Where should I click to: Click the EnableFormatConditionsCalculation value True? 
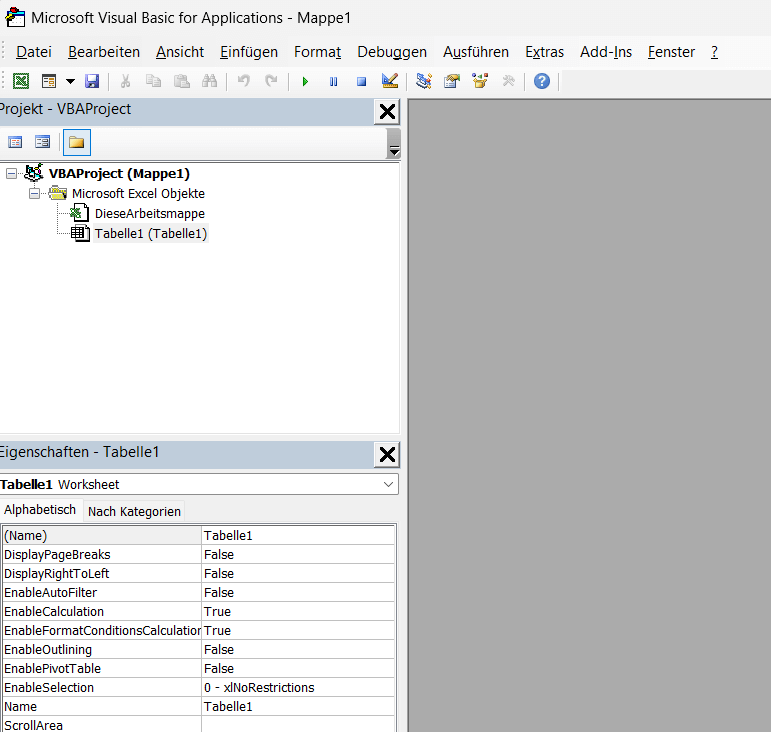298,630
